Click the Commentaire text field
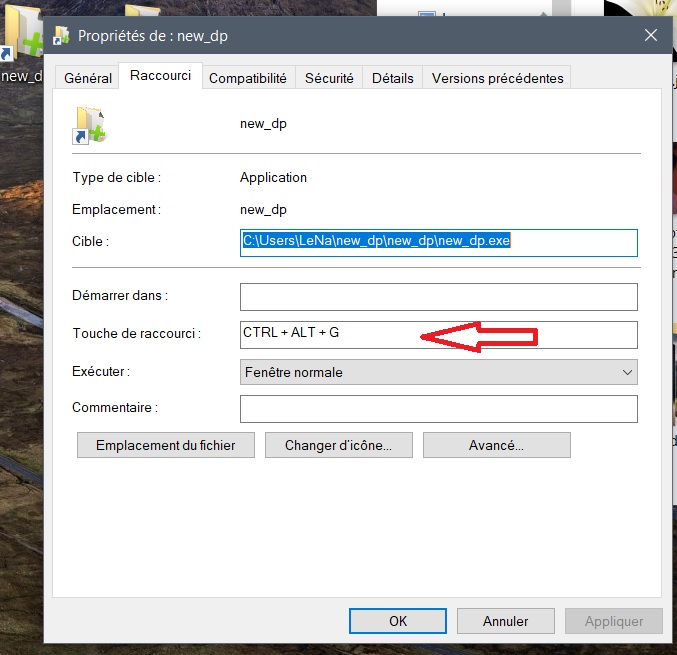The height and width of the screenshot is (655, 677). tap(438, 409)
